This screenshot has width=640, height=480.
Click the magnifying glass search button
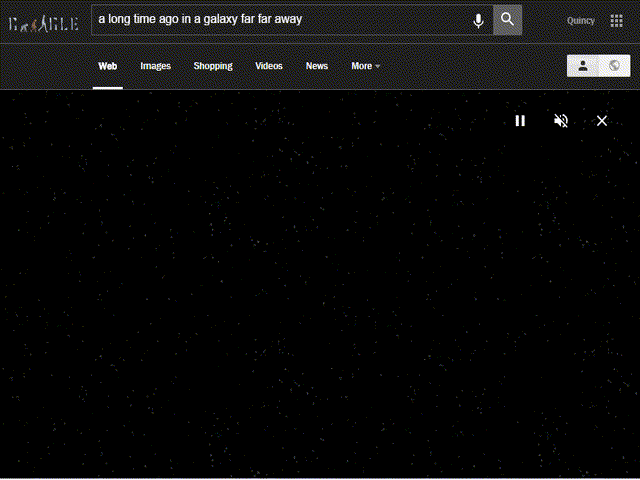507,20
